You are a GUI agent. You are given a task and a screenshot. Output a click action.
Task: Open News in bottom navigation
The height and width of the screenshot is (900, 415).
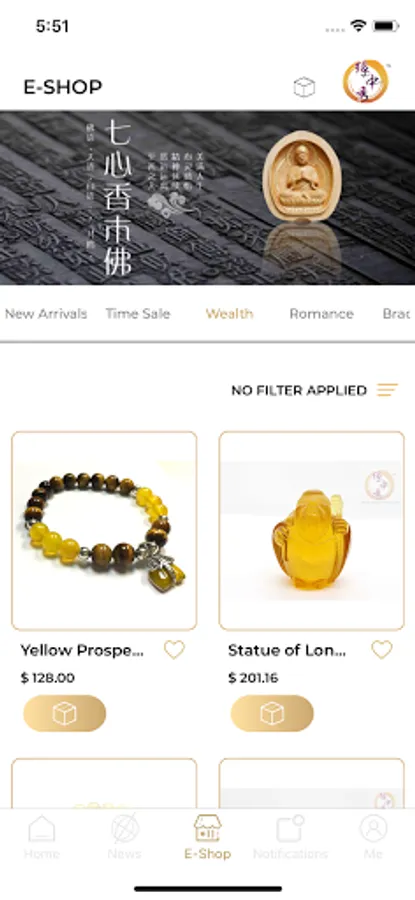click(x=125, y=837)
